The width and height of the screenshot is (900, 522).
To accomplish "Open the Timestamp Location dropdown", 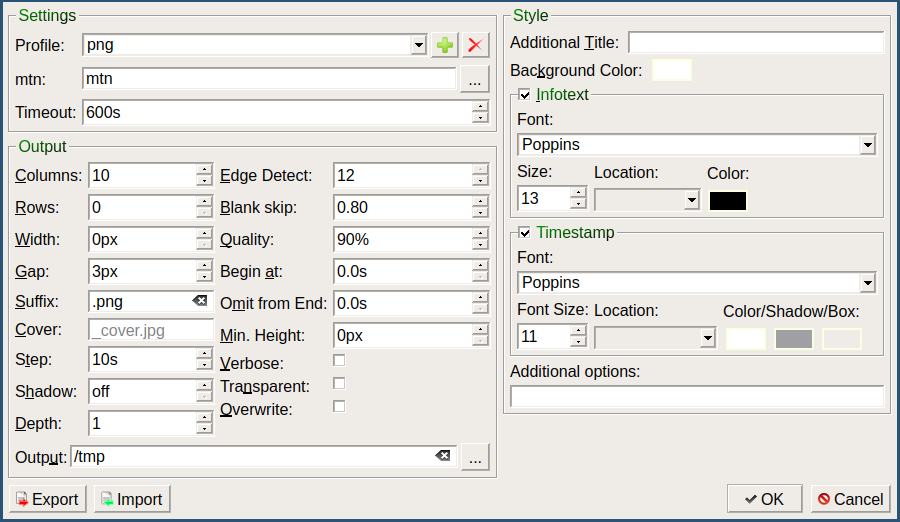I will (708, 338).
